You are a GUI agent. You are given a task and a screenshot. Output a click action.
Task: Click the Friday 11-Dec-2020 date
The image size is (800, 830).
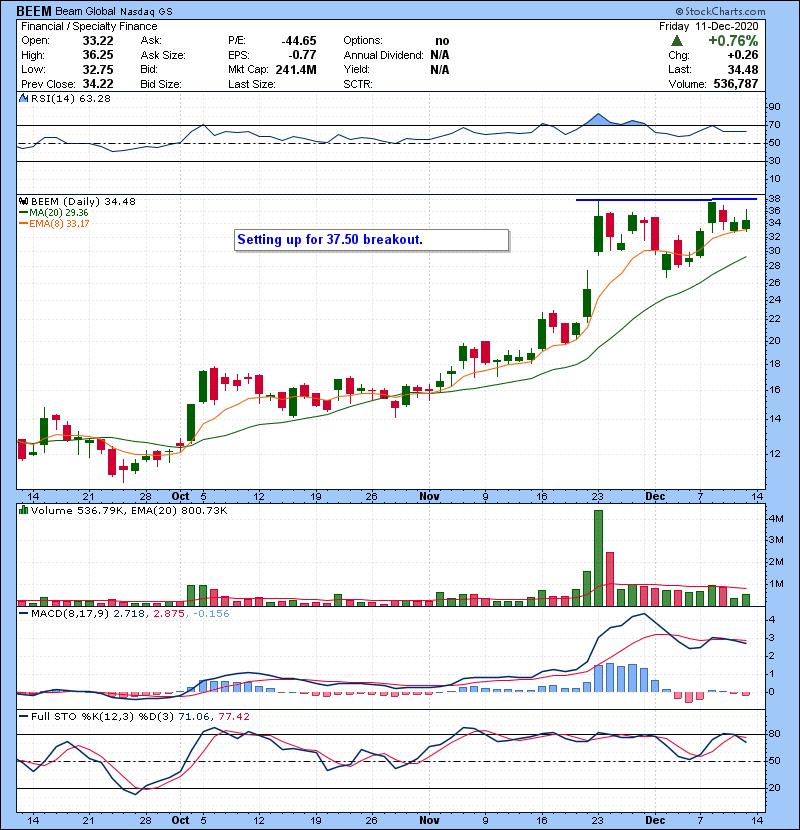click(708, 26)
